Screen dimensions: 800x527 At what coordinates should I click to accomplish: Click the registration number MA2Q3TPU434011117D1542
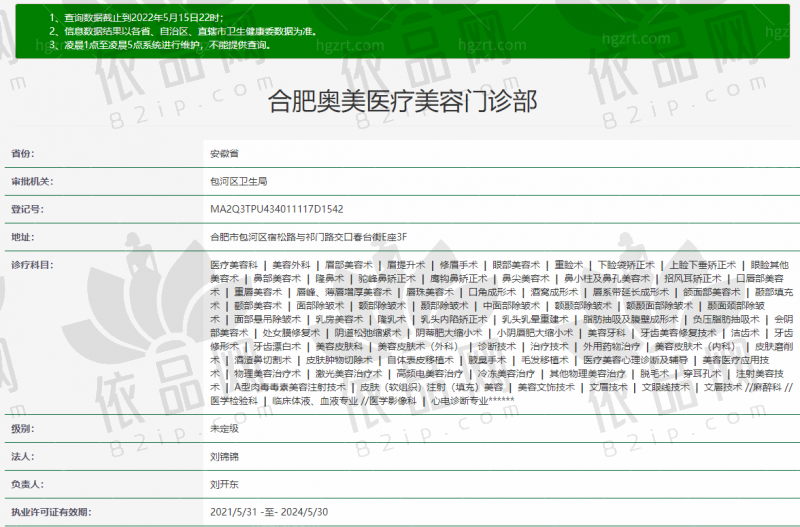coord(276,210)
